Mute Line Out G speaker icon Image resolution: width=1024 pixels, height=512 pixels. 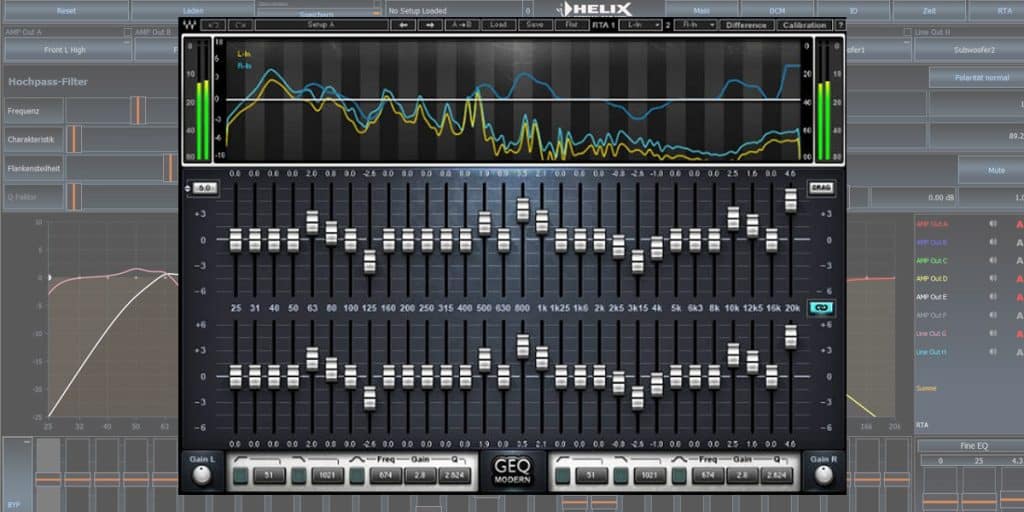tap(993, 333)
